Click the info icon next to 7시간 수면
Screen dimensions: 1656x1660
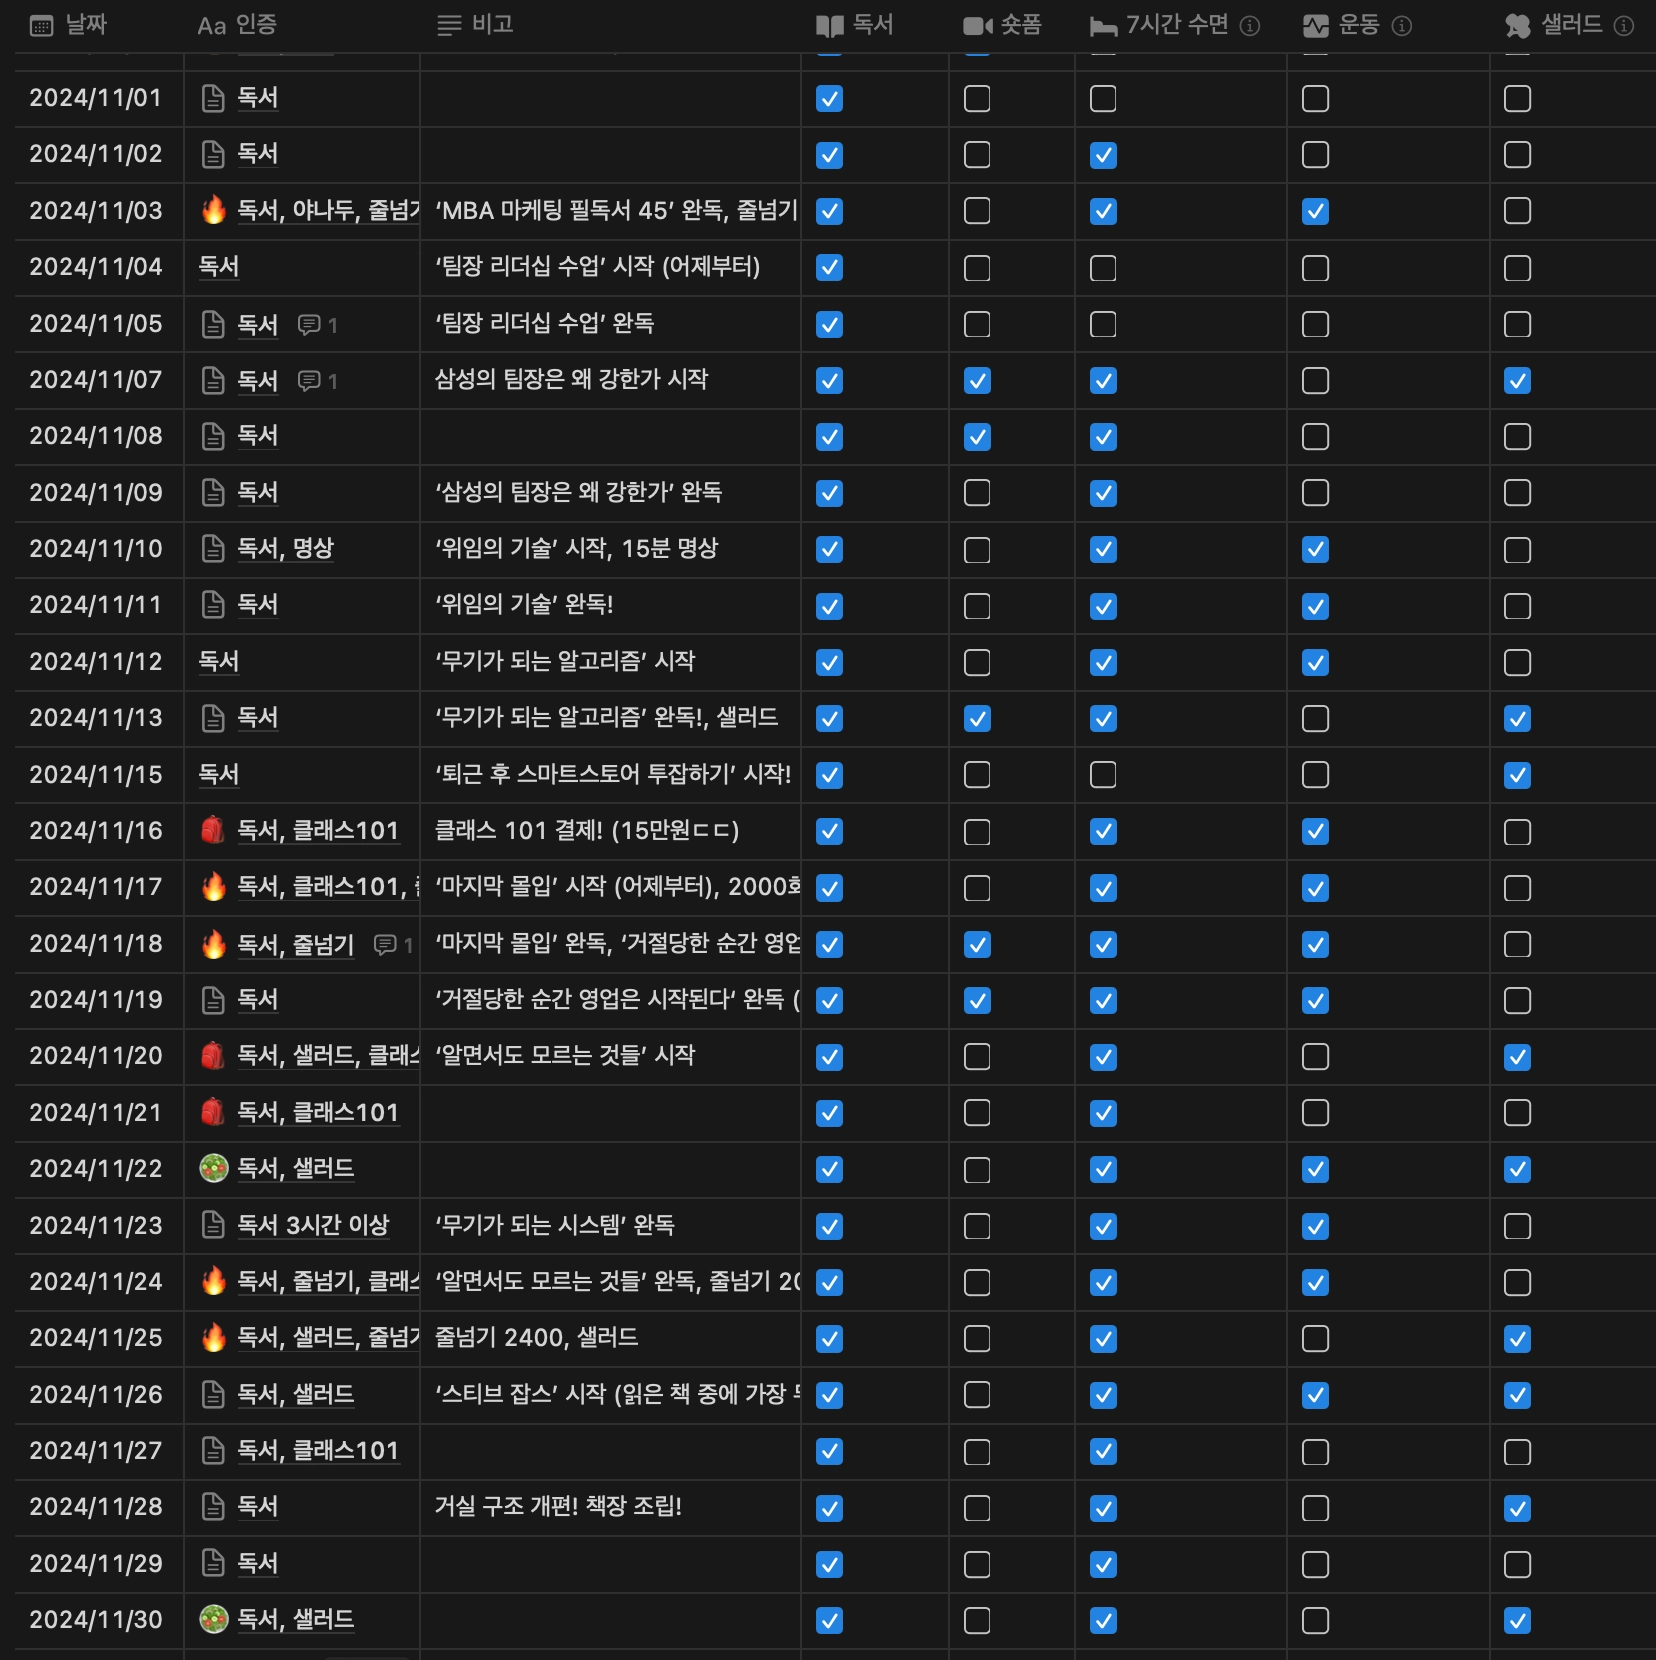1250,26
